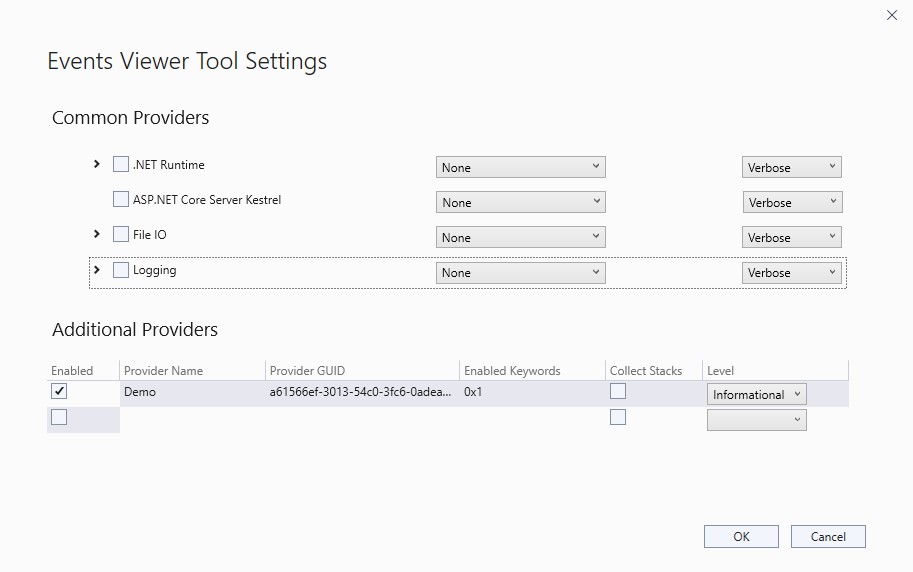Tick the File IO provider checkbox
Viewport: 913px width, 572px height.
(x=121, y=234)
